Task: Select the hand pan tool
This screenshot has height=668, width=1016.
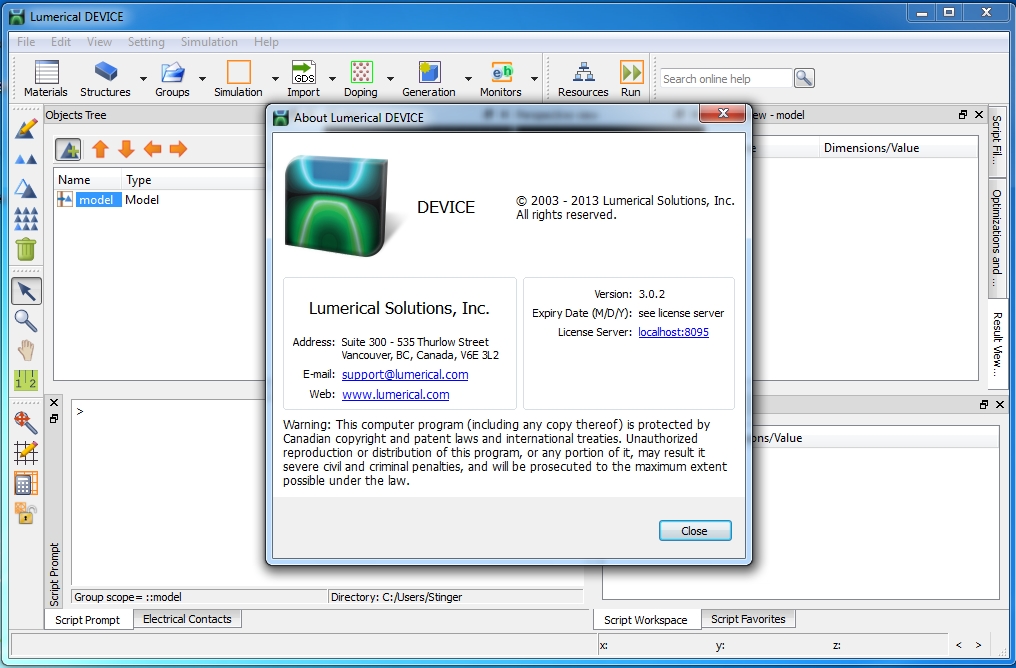Action: click(x=26, y=351)
